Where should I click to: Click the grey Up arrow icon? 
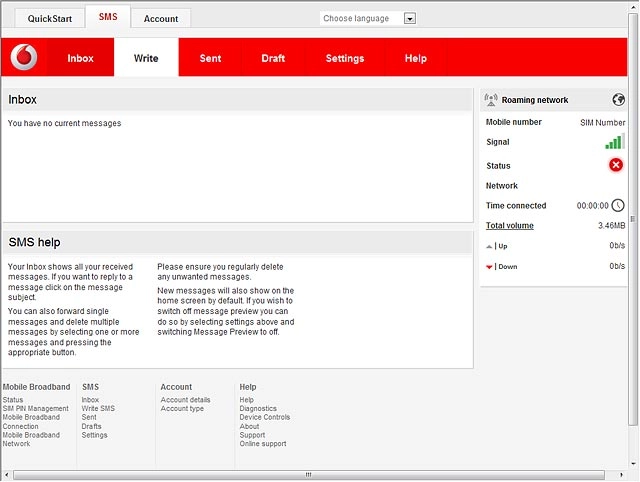[489, 246]
